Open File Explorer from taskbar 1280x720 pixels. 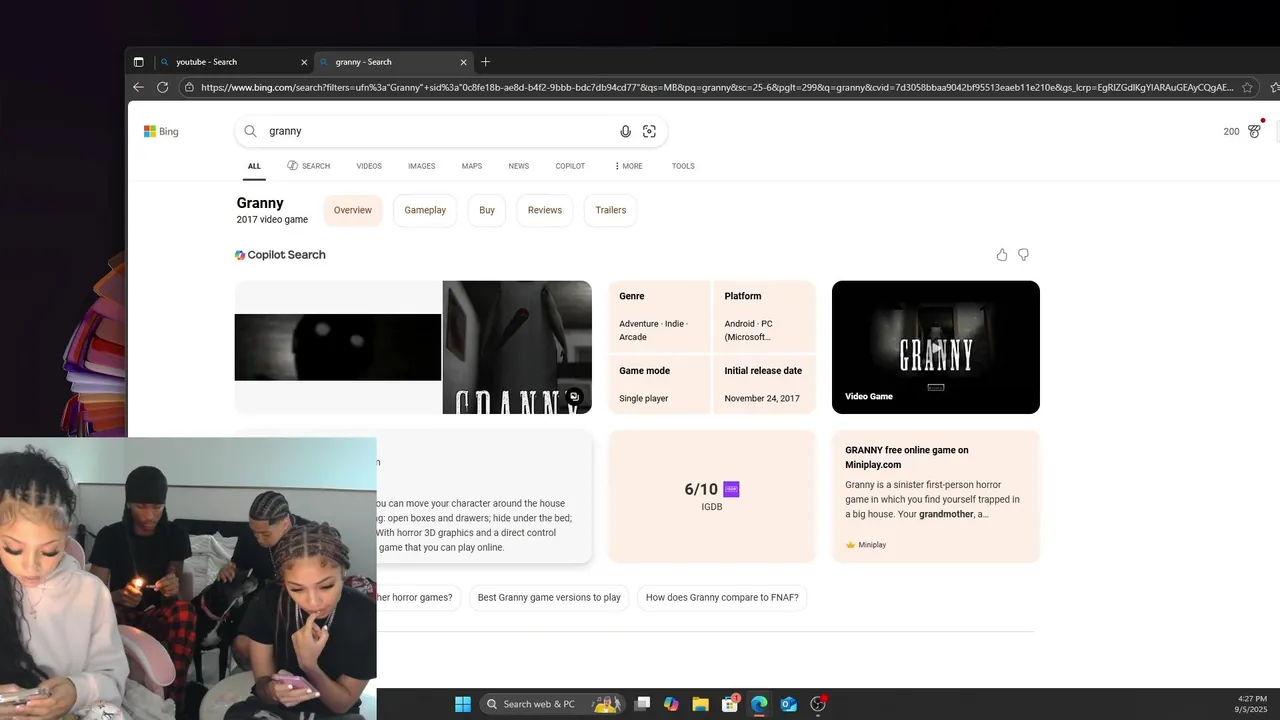pyautogui.click(x=700, y=704)
